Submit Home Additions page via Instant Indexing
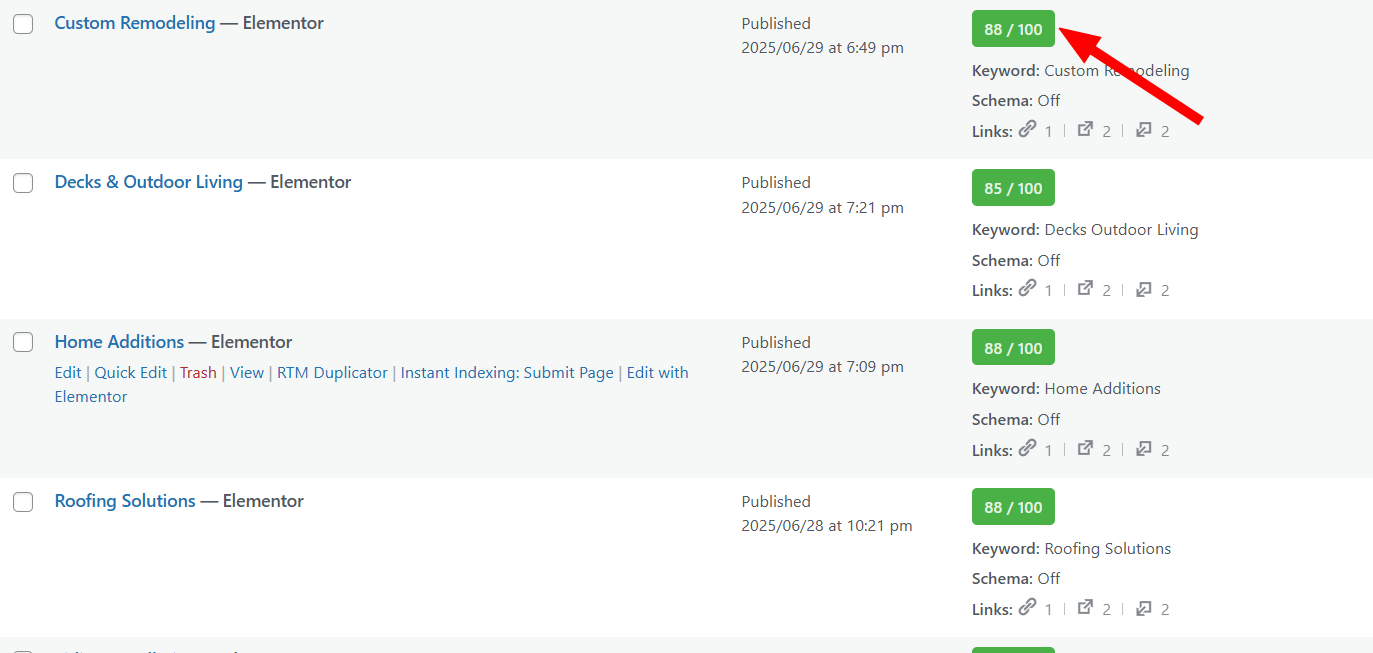Image resolution: width=1373 pixels, height=653 pixels. click(507, 373)
